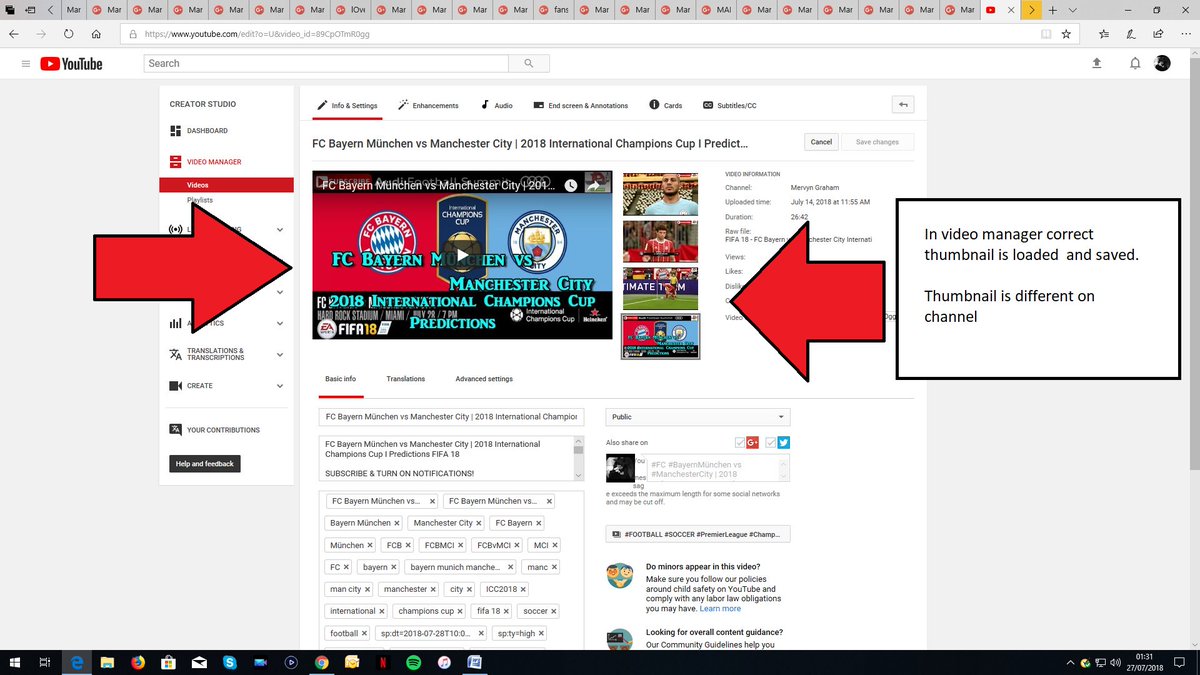The height and width of the screenshot is (675, 1200).
Task: Open the Public privacy dropdown
Action: point(698,417)
